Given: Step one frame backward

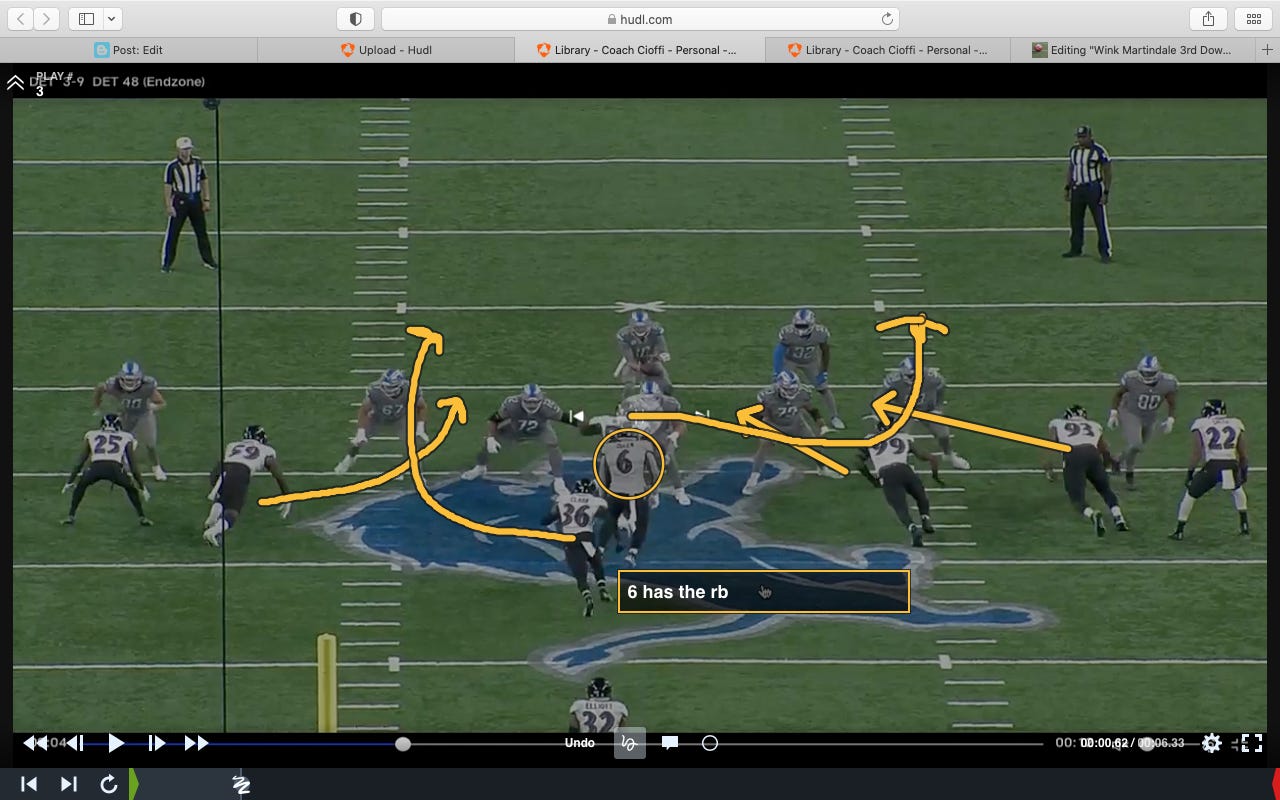Looking at the screenshot, I should tap(75, 743).
